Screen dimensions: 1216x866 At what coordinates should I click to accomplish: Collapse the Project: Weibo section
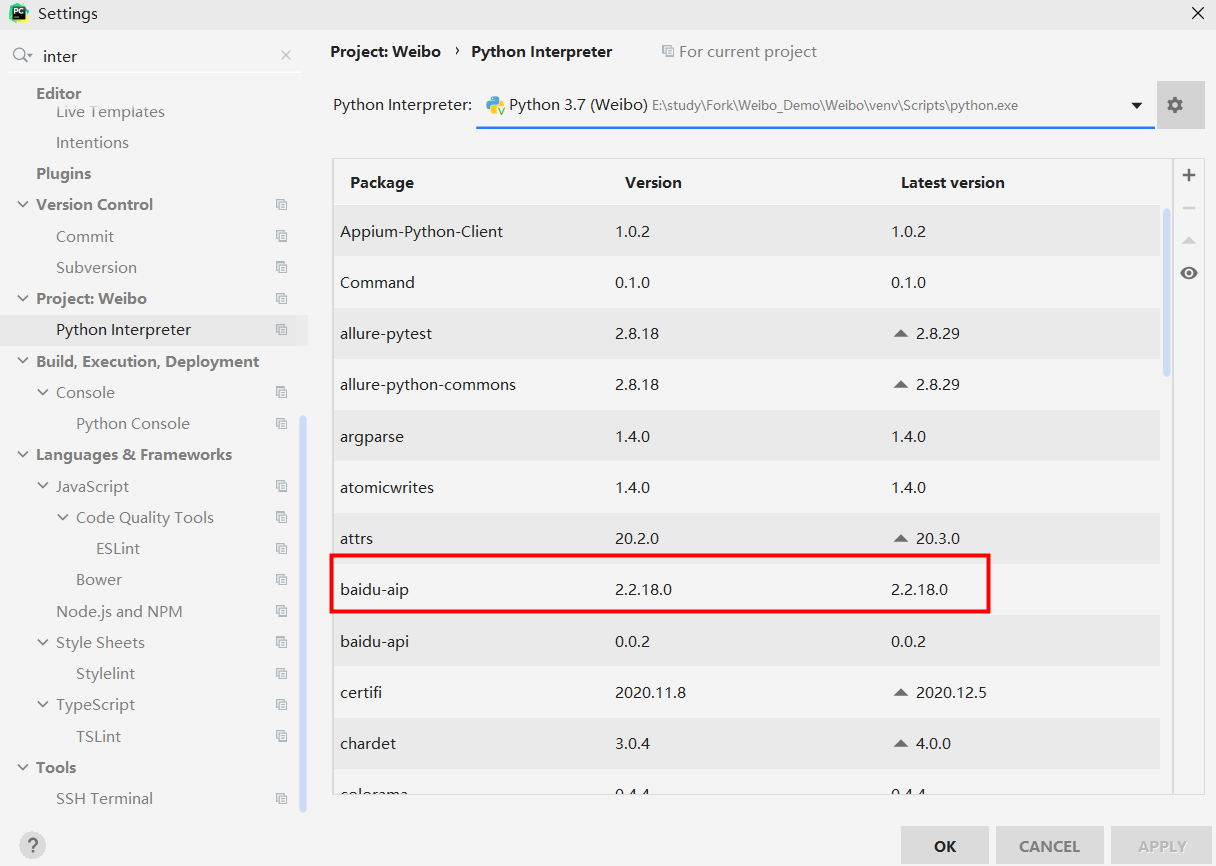(23, 298)
